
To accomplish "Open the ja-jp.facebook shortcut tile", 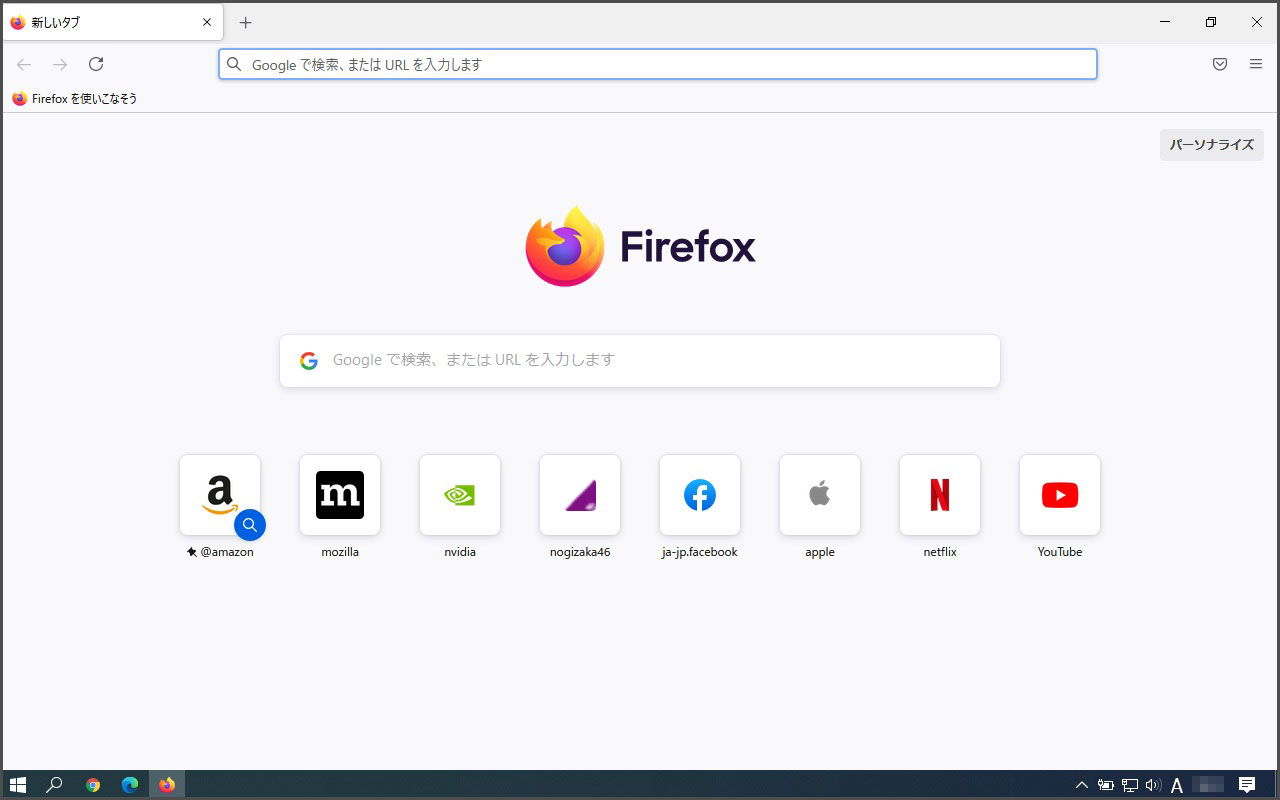I will click(700, 495).
